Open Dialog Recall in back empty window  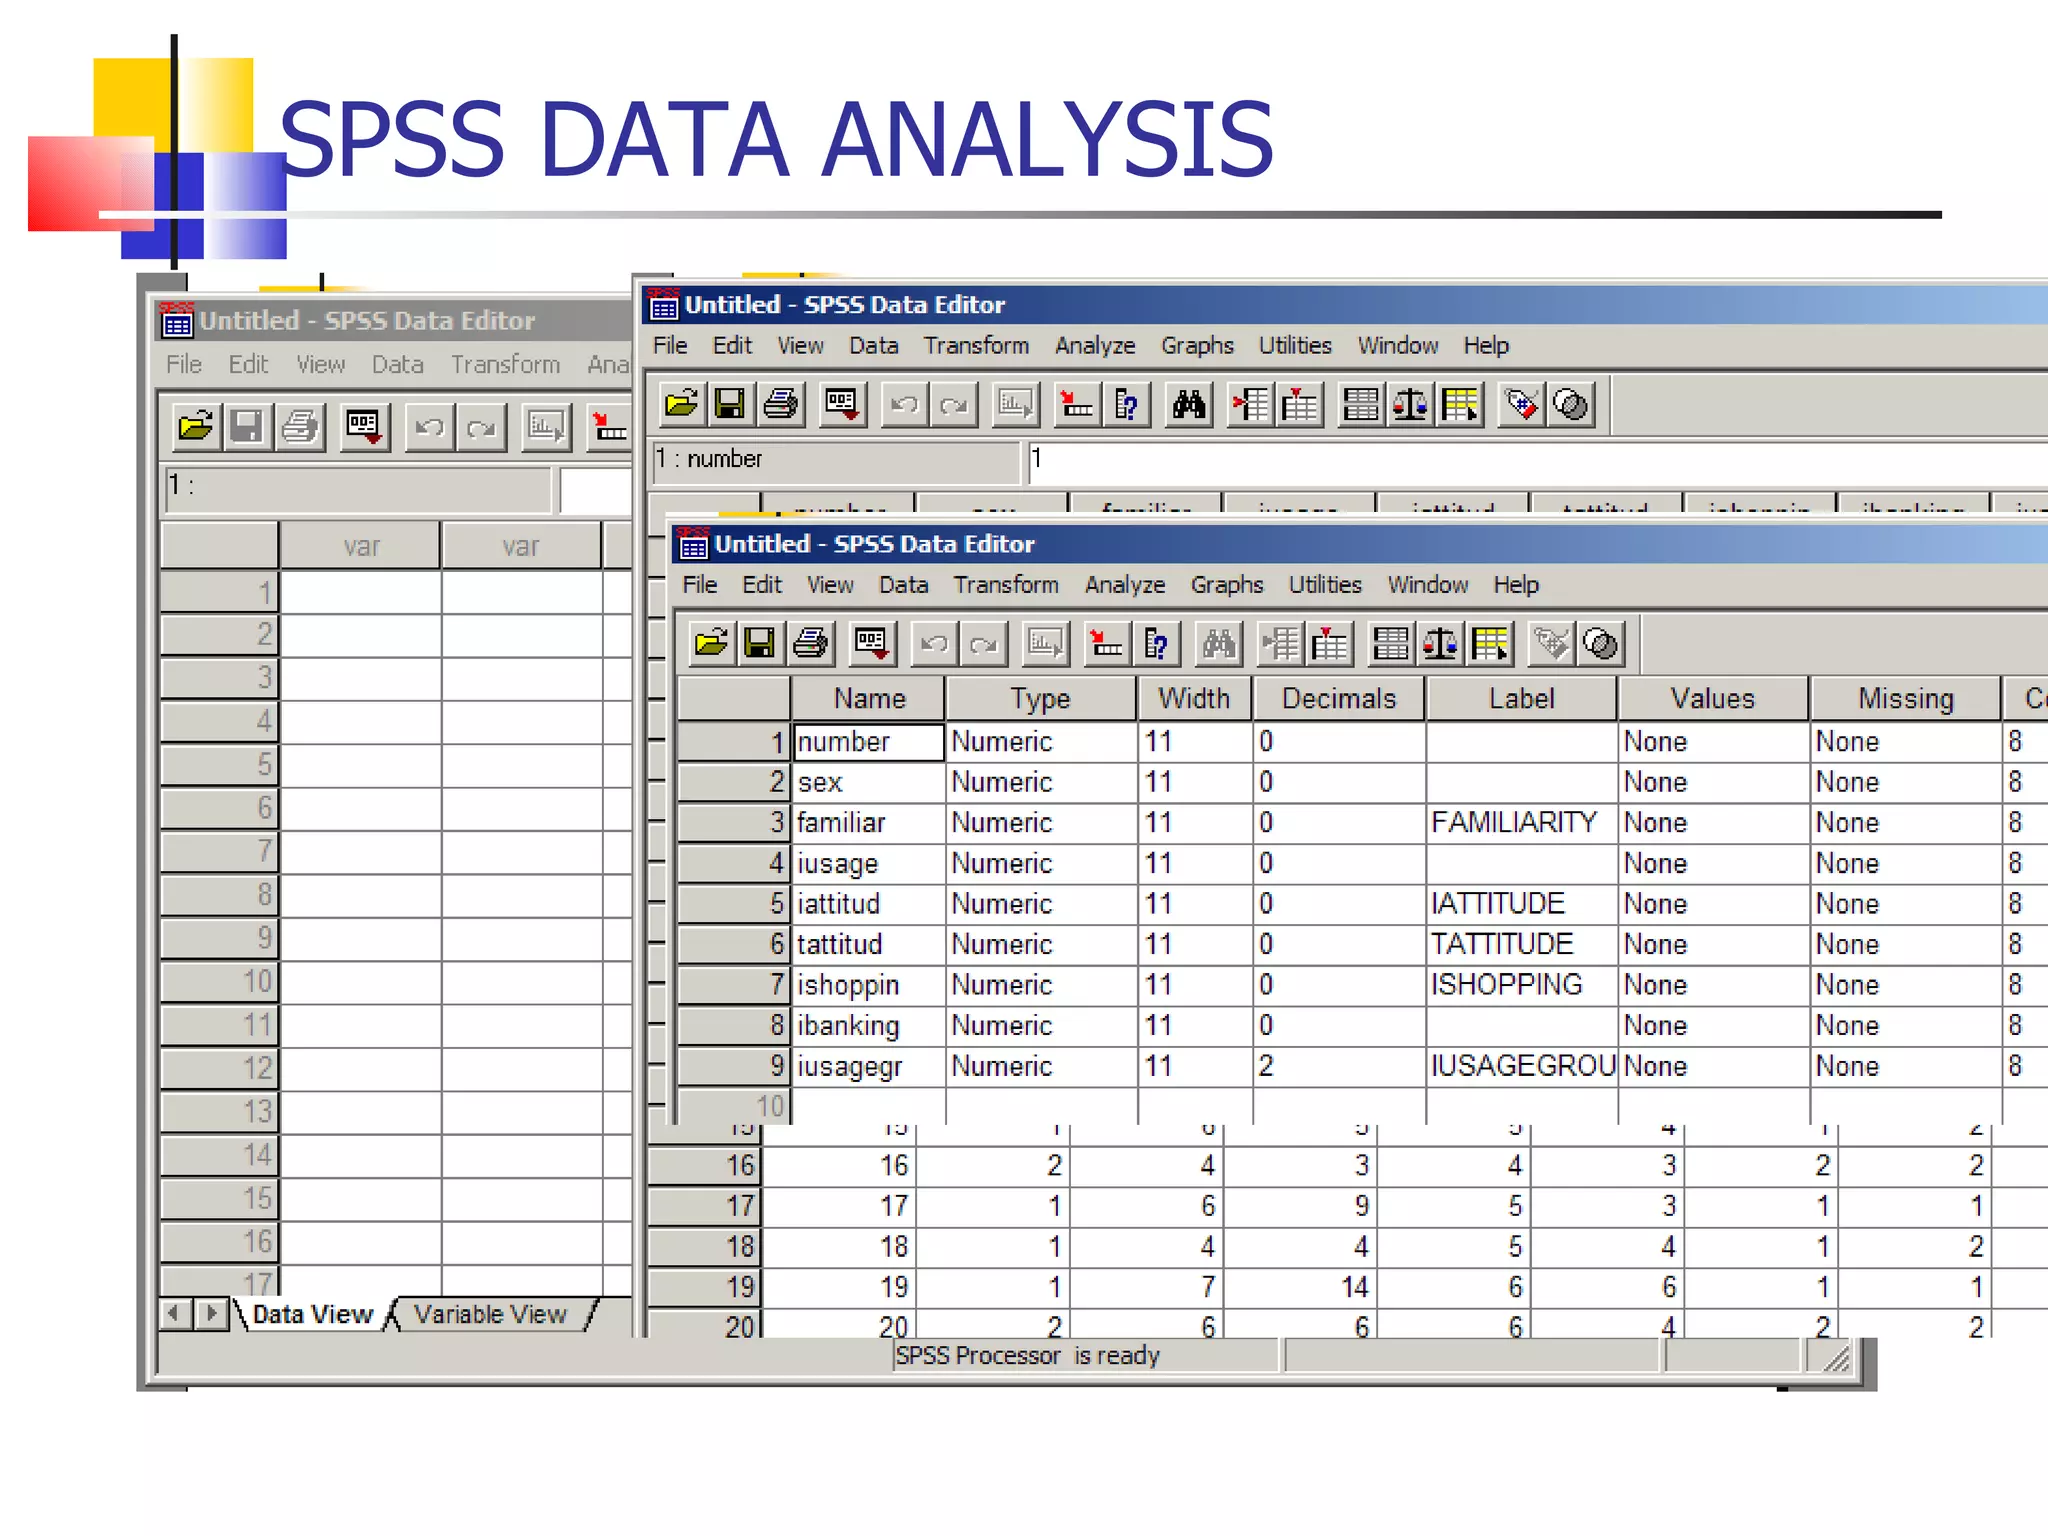click(364, 428)
